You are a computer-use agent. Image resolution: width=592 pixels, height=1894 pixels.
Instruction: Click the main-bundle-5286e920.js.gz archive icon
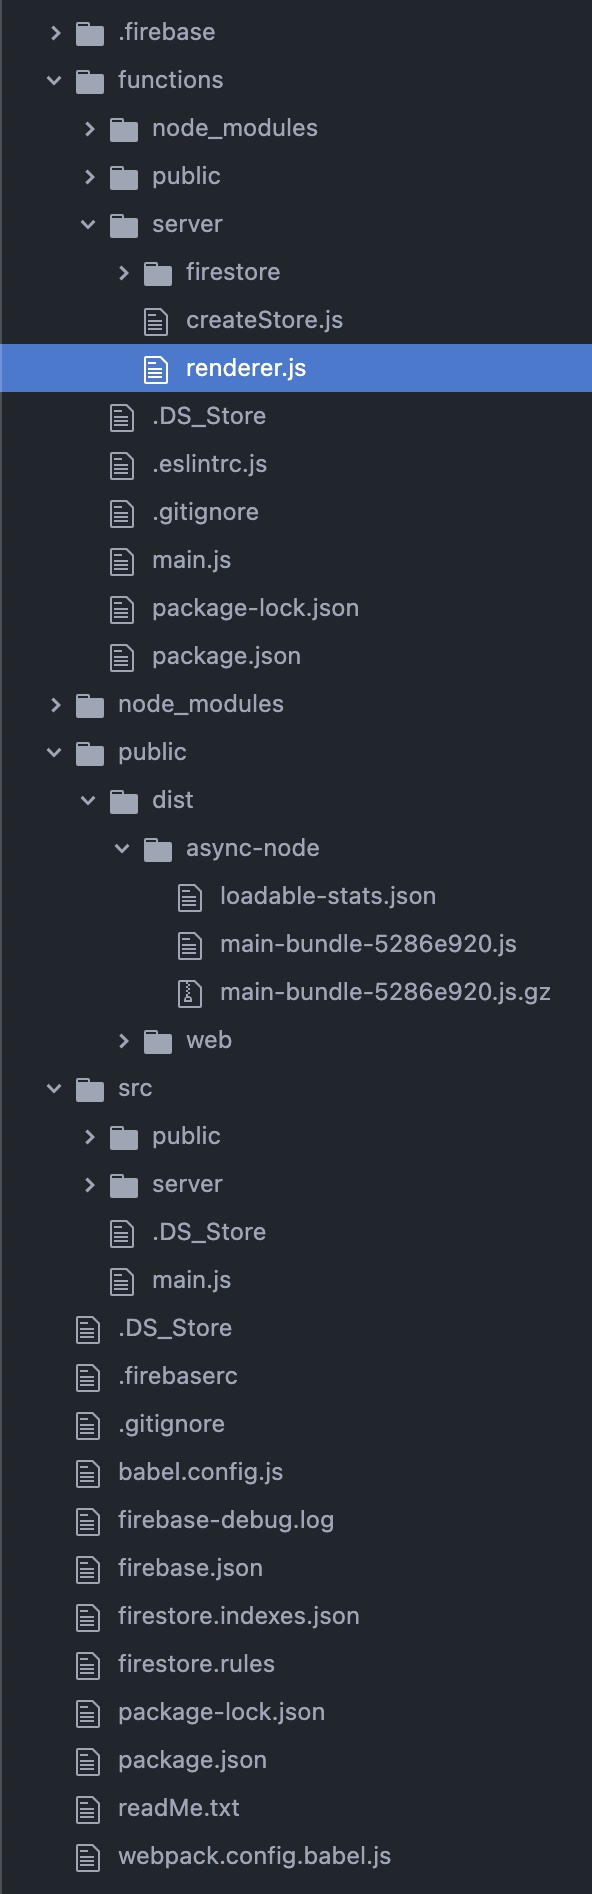click(x=188, y=992)
